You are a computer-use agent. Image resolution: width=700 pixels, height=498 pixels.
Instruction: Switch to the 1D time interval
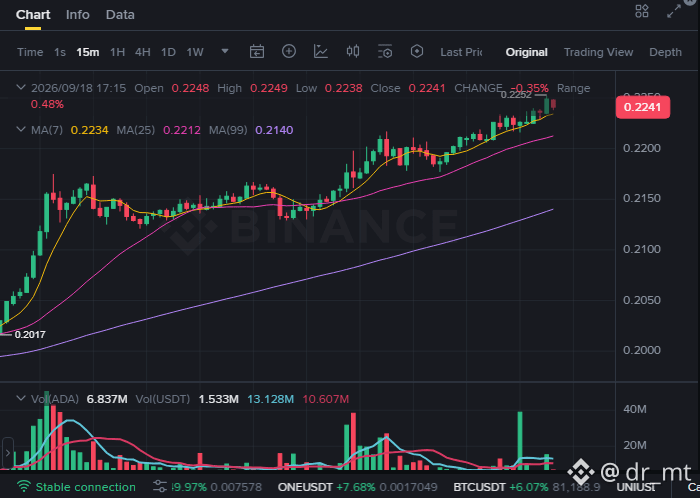168,52
